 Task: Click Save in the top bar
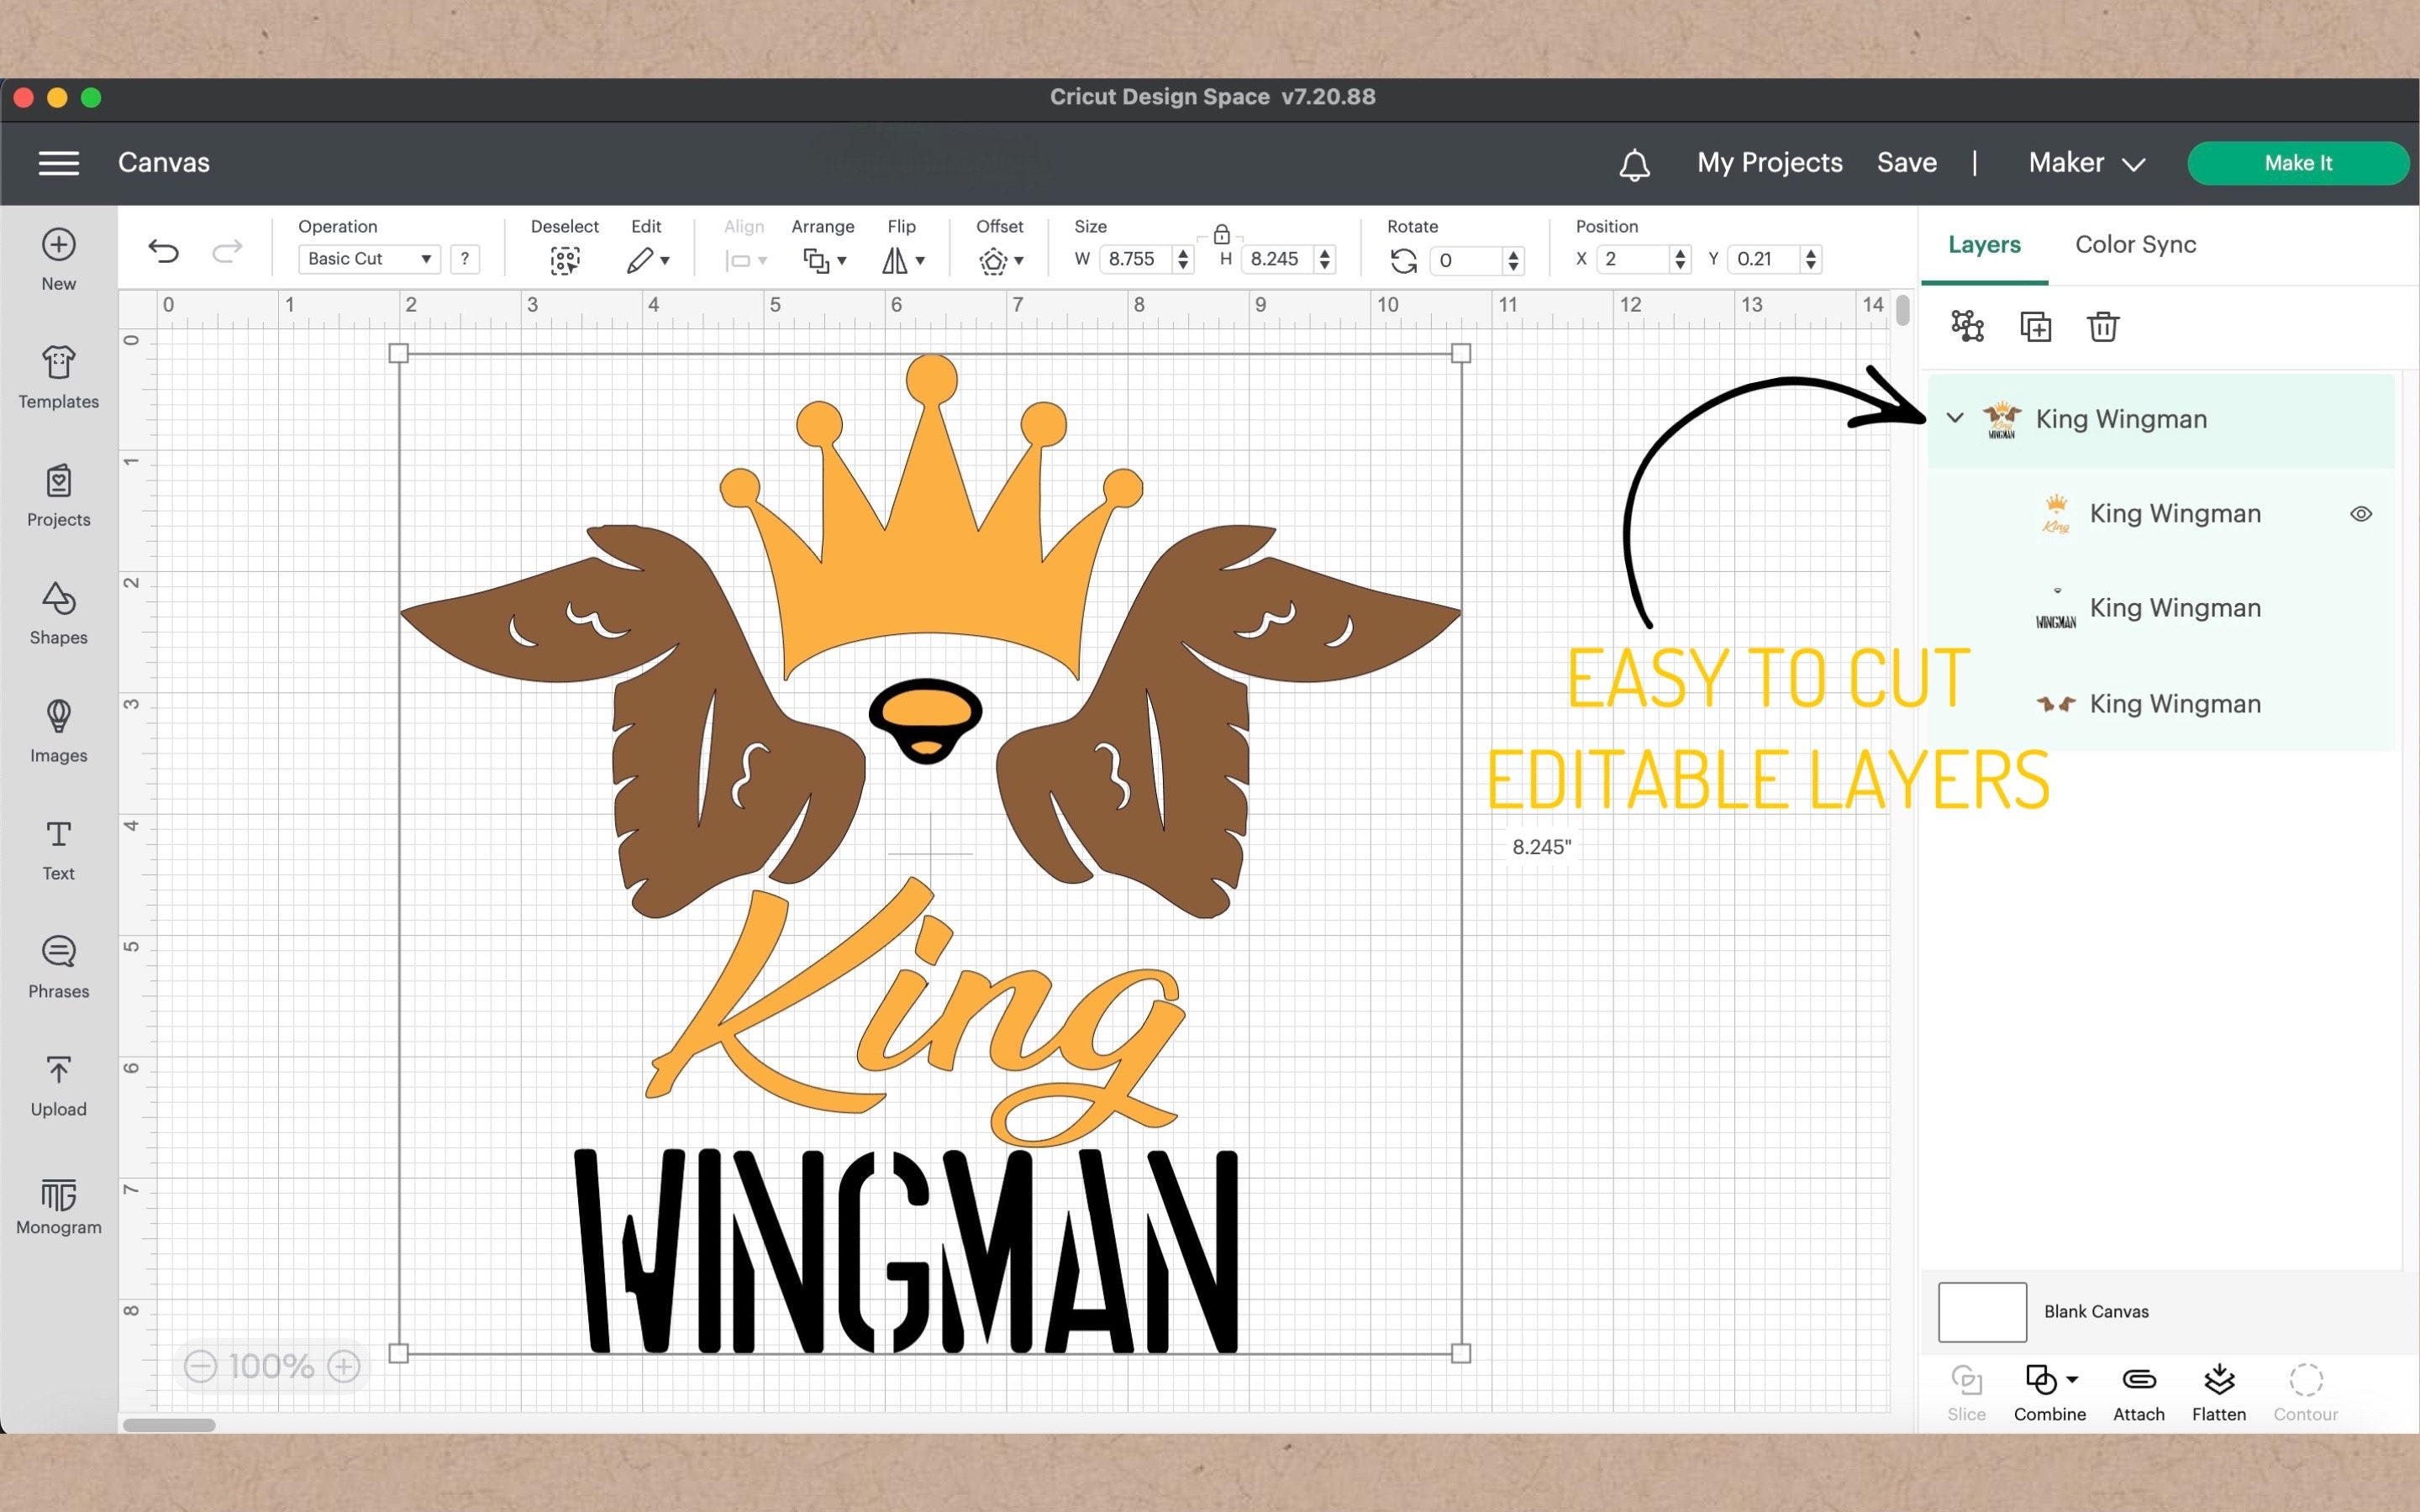[x=1906, y=163]
